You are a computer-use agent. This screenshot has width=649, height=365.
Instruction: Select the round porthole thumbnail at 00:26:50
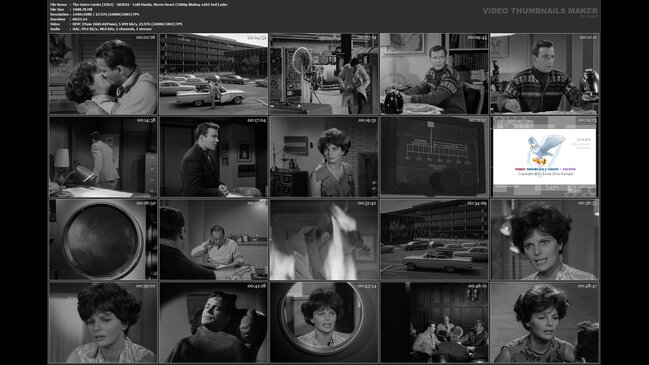pyautogui.click(x=103, y=240)
